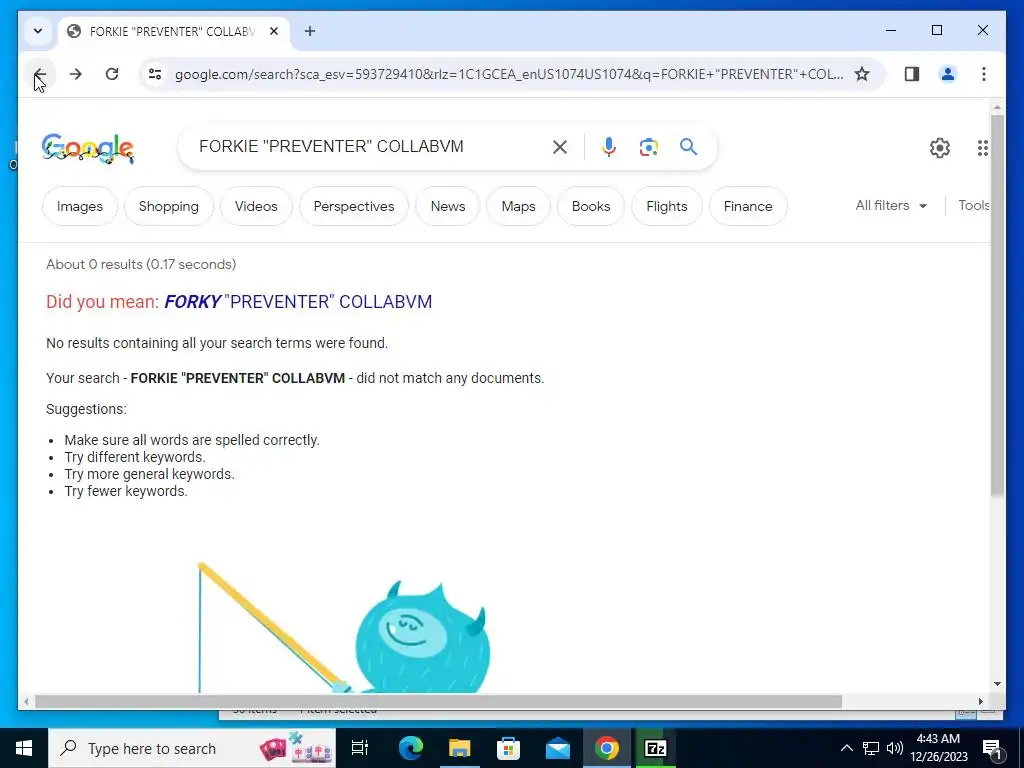Open File Explorer from taskbar
The width and height of the screenshot is (1024, 768).
pos(460,748)
